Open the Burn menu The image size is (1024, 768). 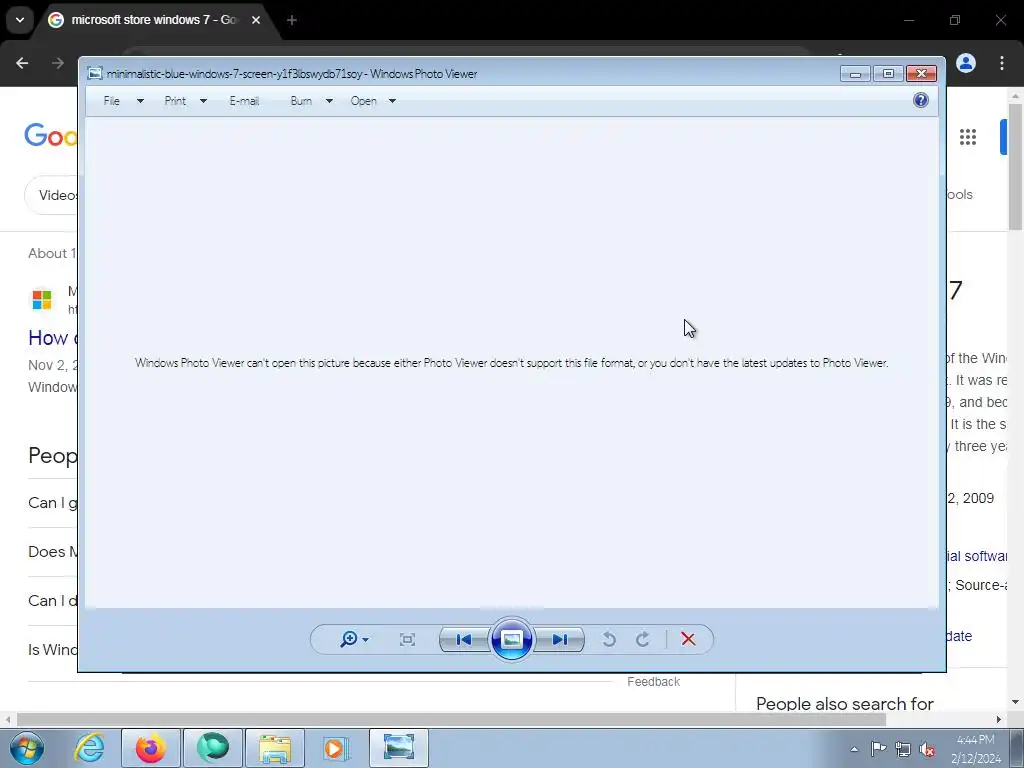(x=301, y=101)
